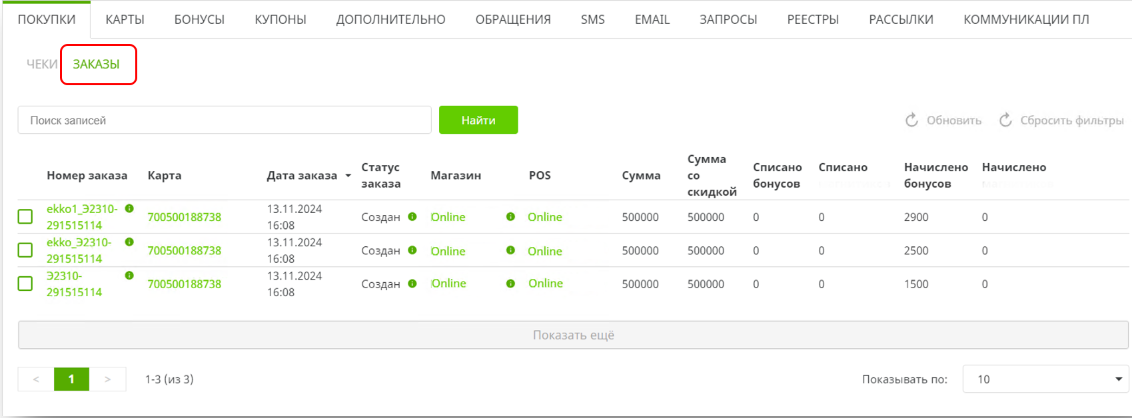Image resolution: width=1132 pixels, height=418 pixels.
Task: Open the Показывать по page size dropdown
Action: coord(1045,380)
